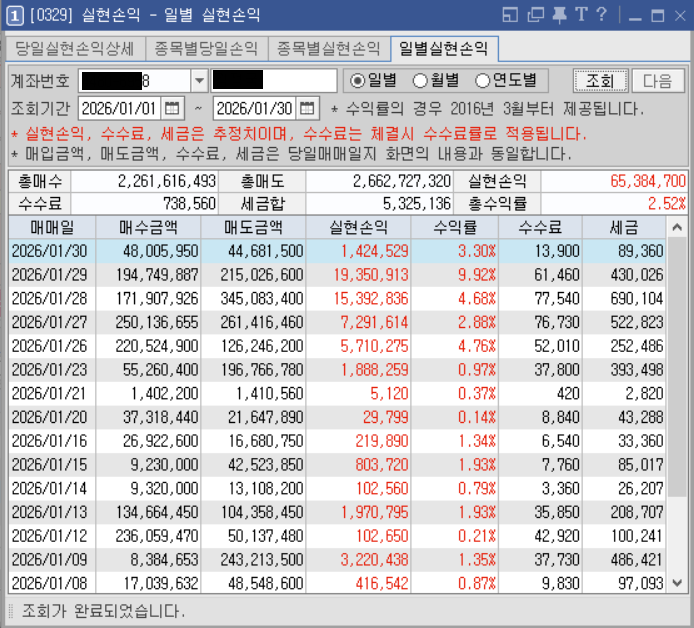Click tax sum value 5,325,136
The height and width of the screenshot is (628, 694).
click(x=417, y=204)
